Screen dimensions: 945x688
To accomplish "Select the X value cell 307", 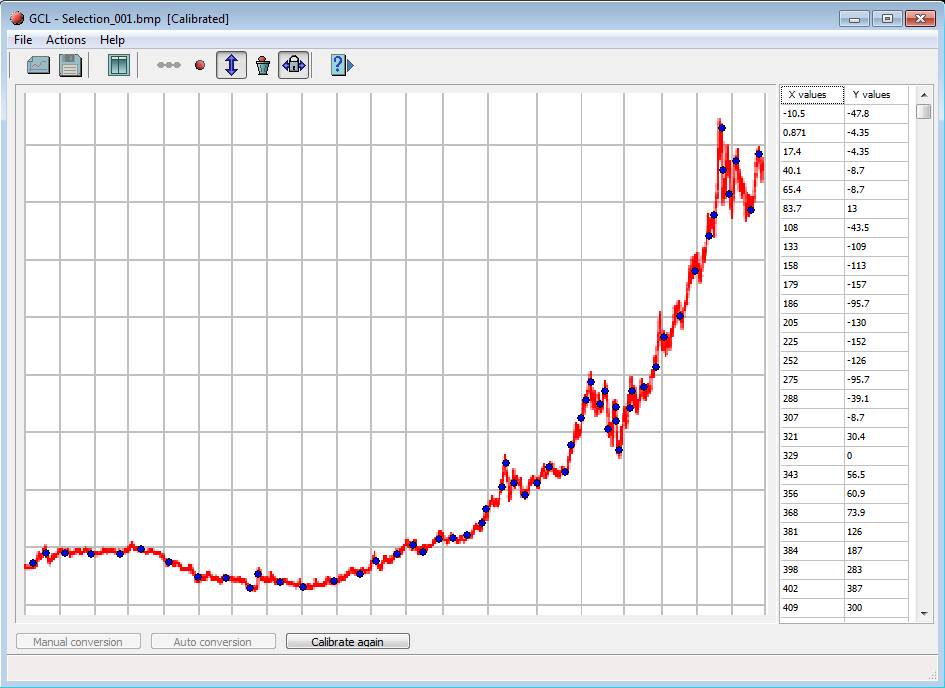I will 812,417.
